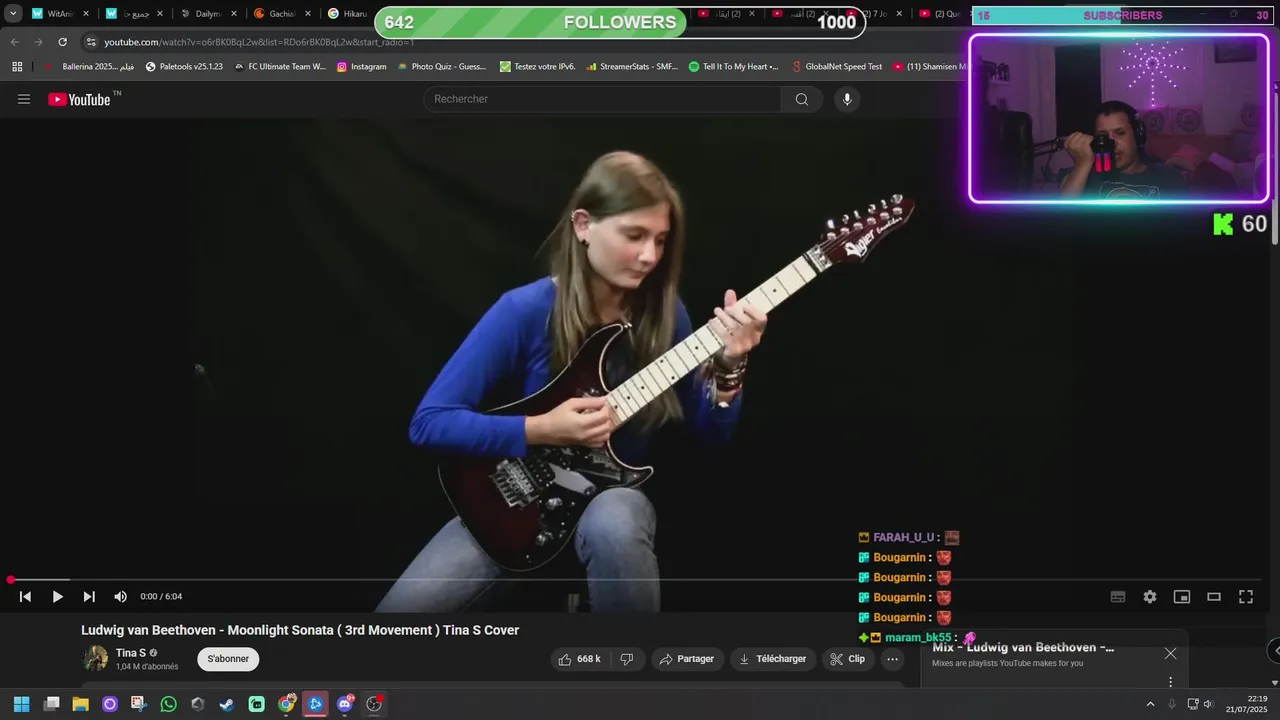Open the YouTube hamburger guide menu
Image resolution: width=1280 pixels, height=720 pixels.
(24, 99)
